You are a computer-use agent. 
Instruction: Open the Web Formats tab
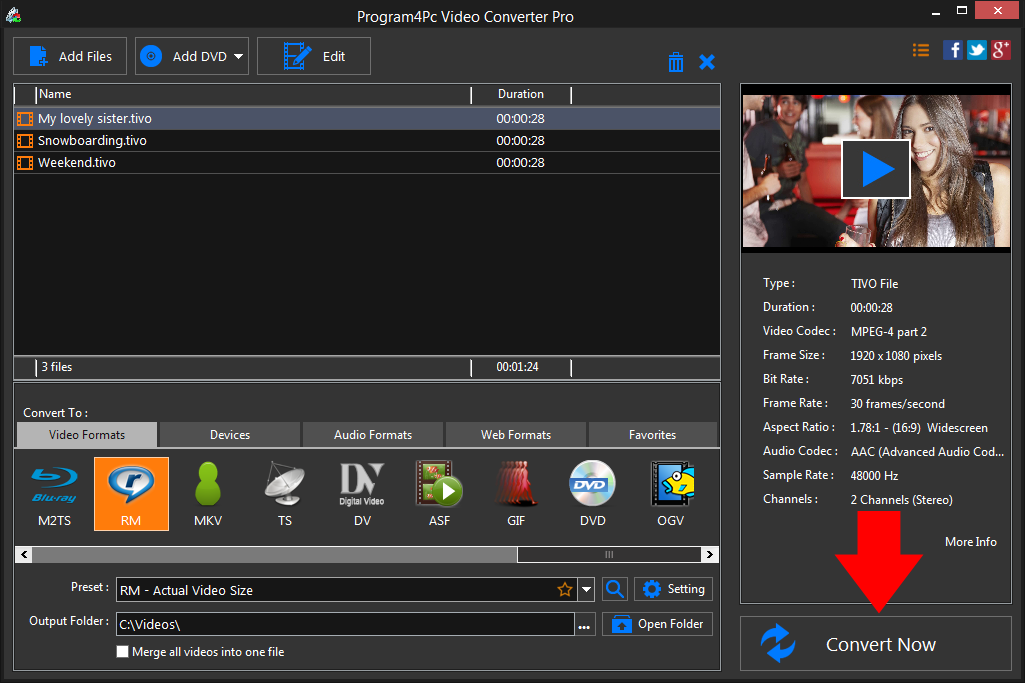pyautogui.click(x=516, y=435)
